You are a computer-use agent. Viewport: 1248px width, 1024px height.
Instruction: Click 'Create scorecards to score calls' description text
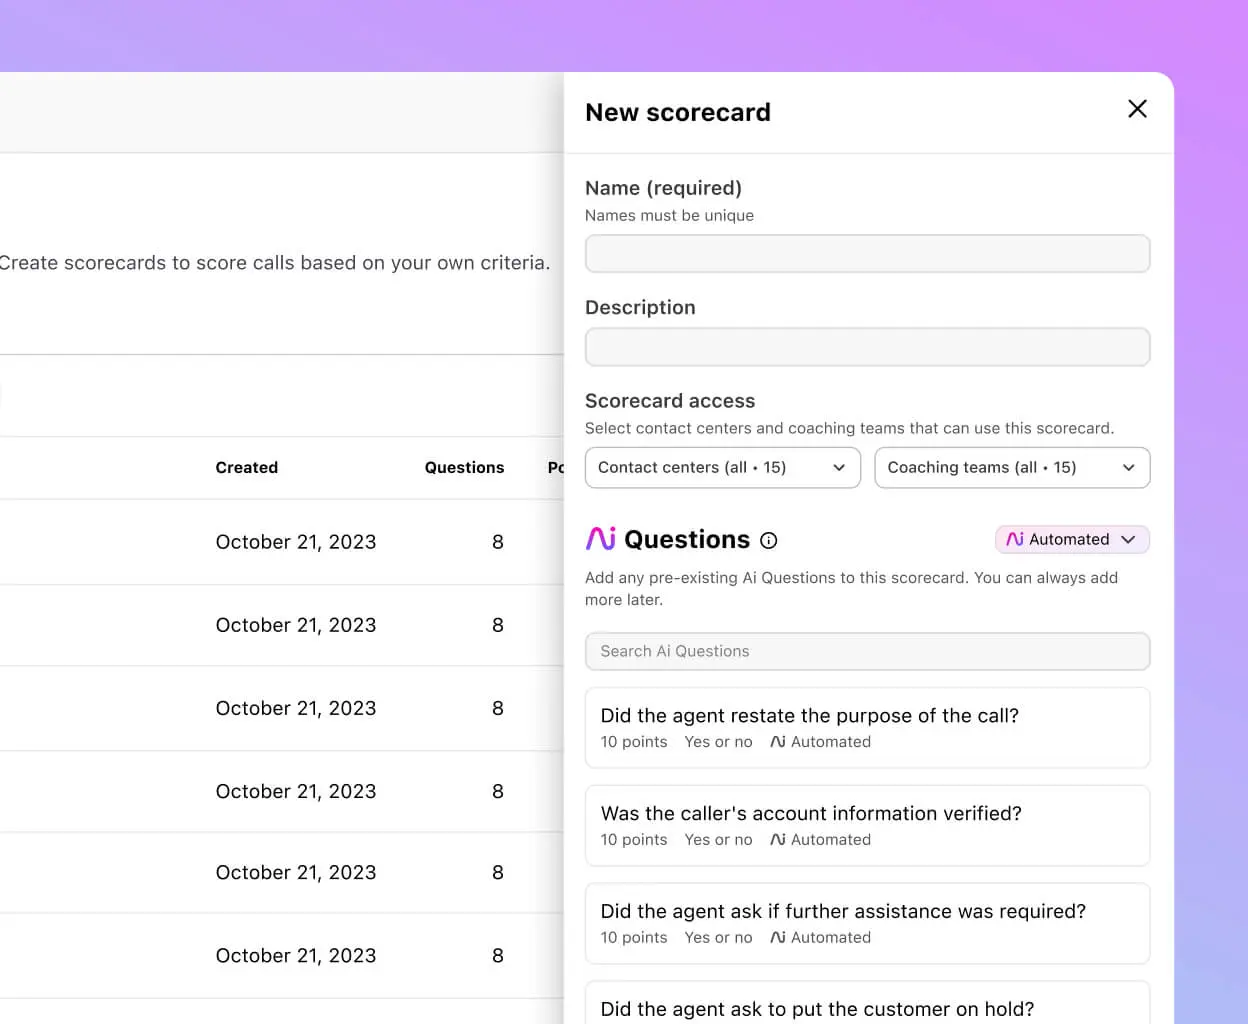tap(274, 263)
